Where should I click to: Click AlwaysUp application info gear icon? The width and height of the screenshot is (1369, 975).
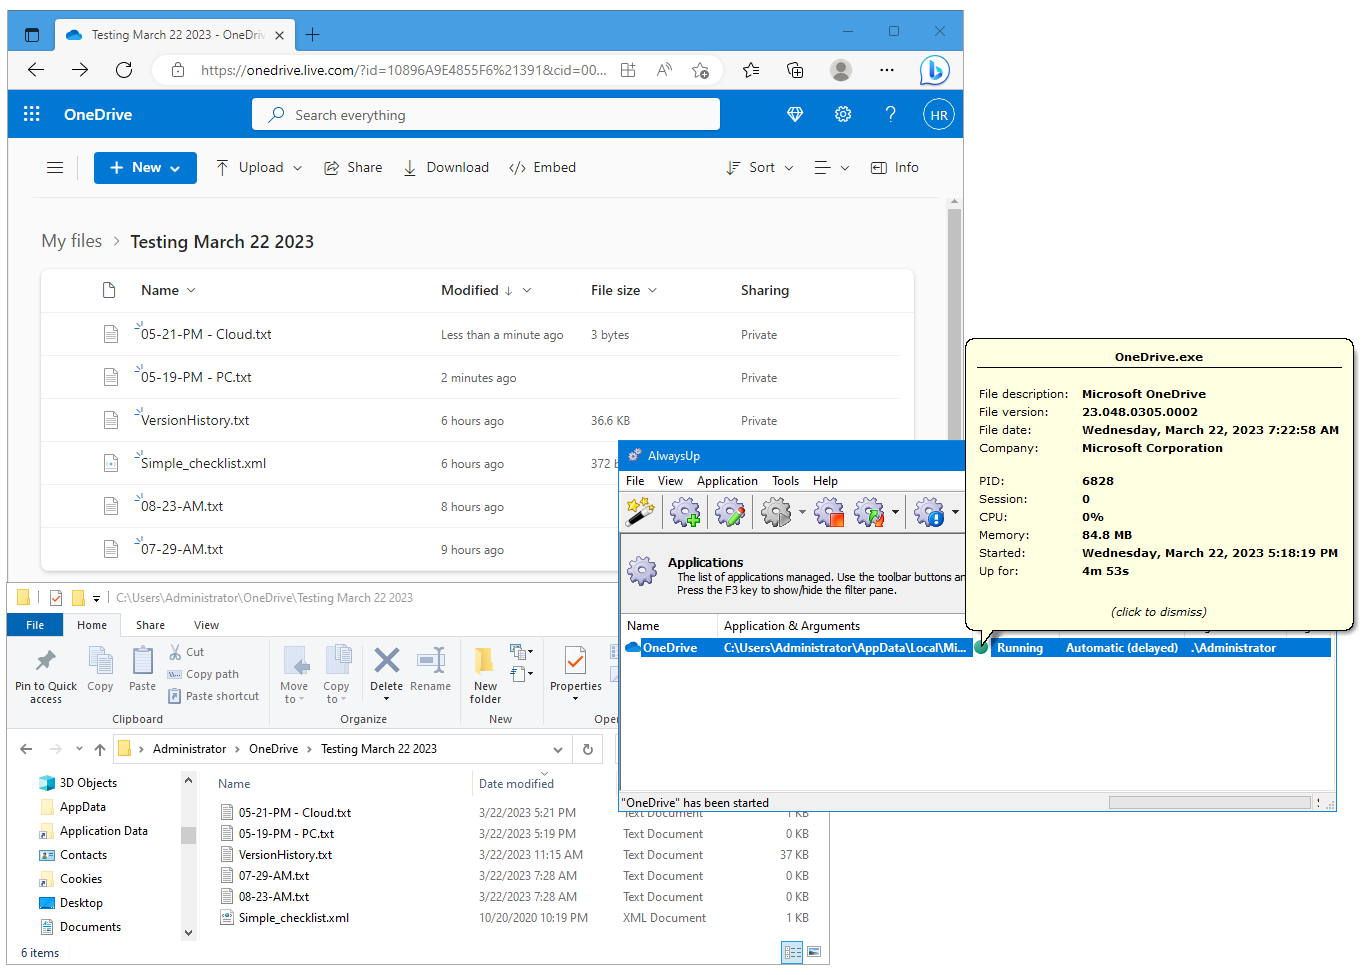929,513
